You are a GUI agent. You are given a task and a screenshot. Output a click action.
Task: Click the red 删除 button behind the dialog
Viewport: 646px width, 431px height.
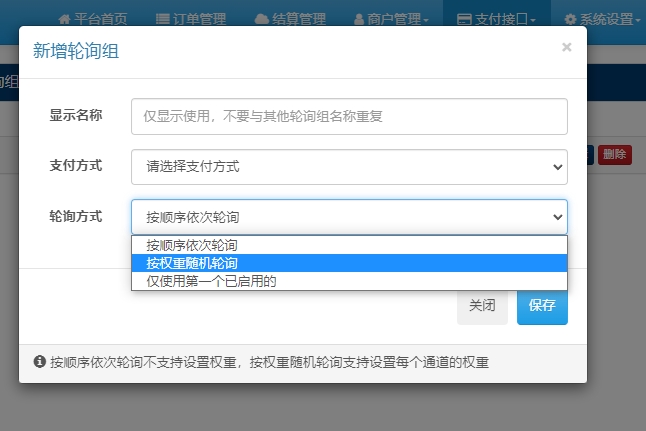click(x=615, y=155)
